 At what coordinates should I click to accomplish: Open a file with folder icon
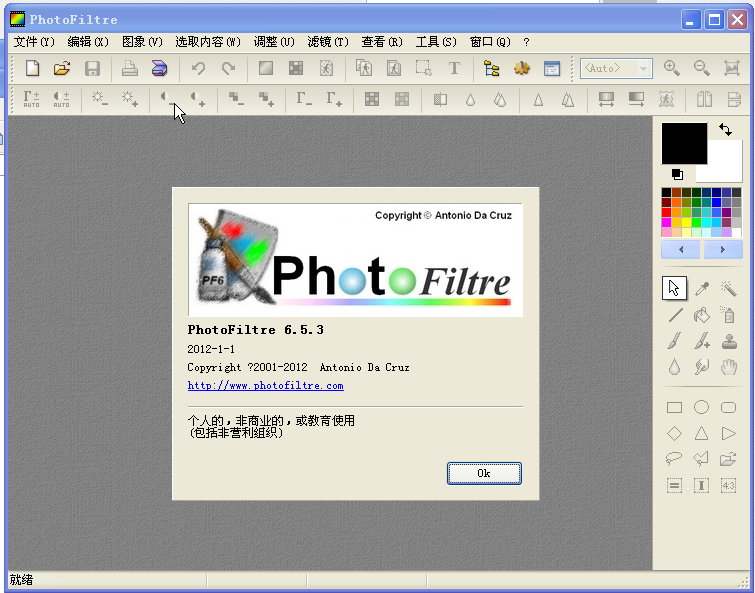62,68
